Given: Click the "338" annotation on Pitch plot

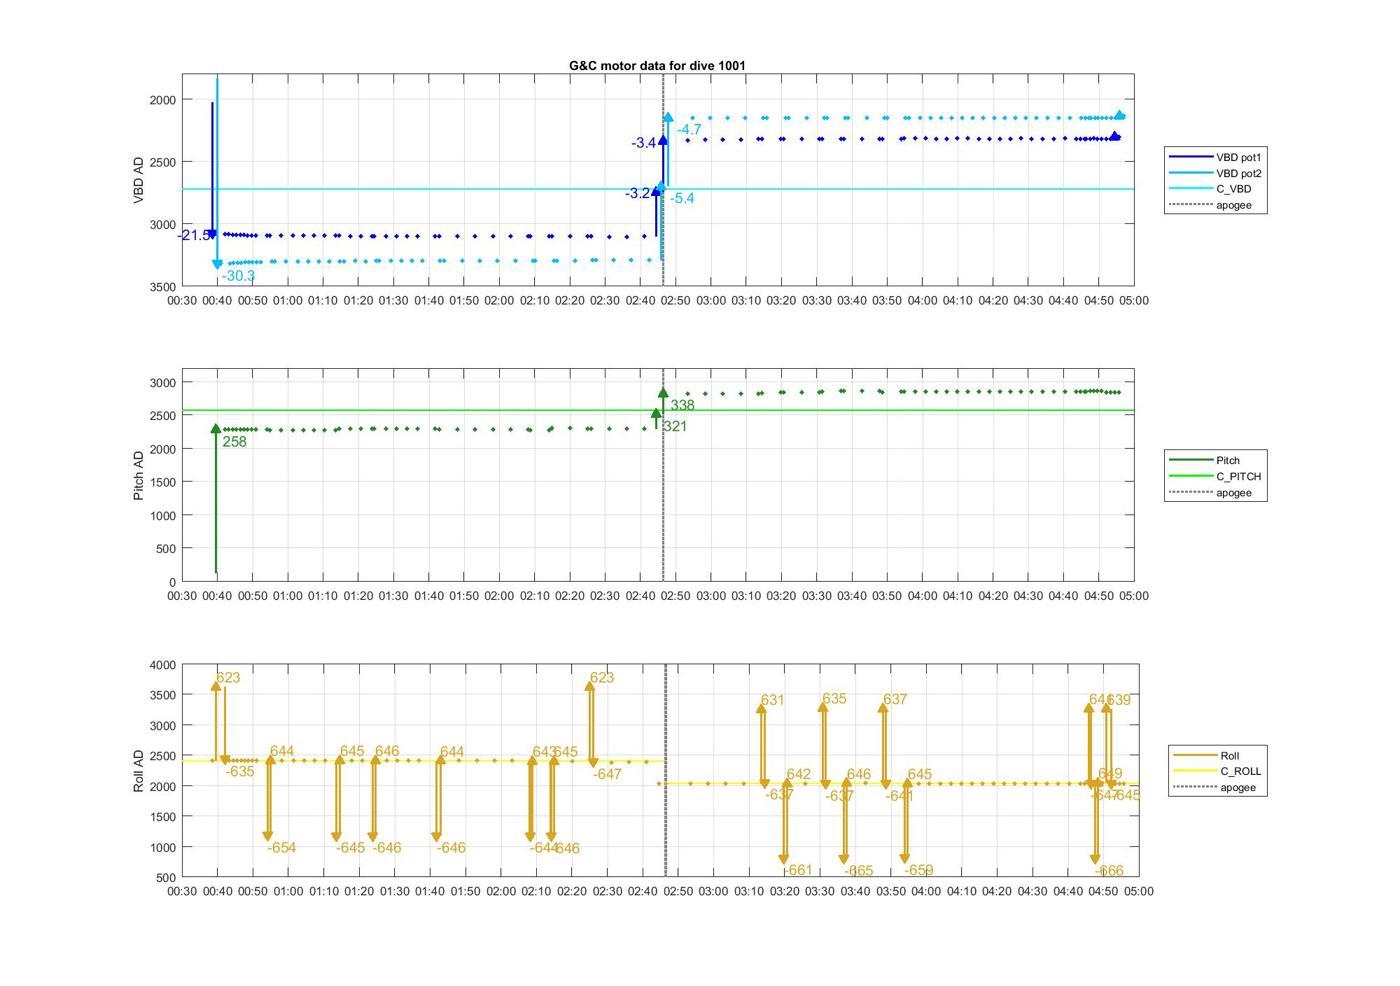Looking at the screenshot, I should (682, 405).
